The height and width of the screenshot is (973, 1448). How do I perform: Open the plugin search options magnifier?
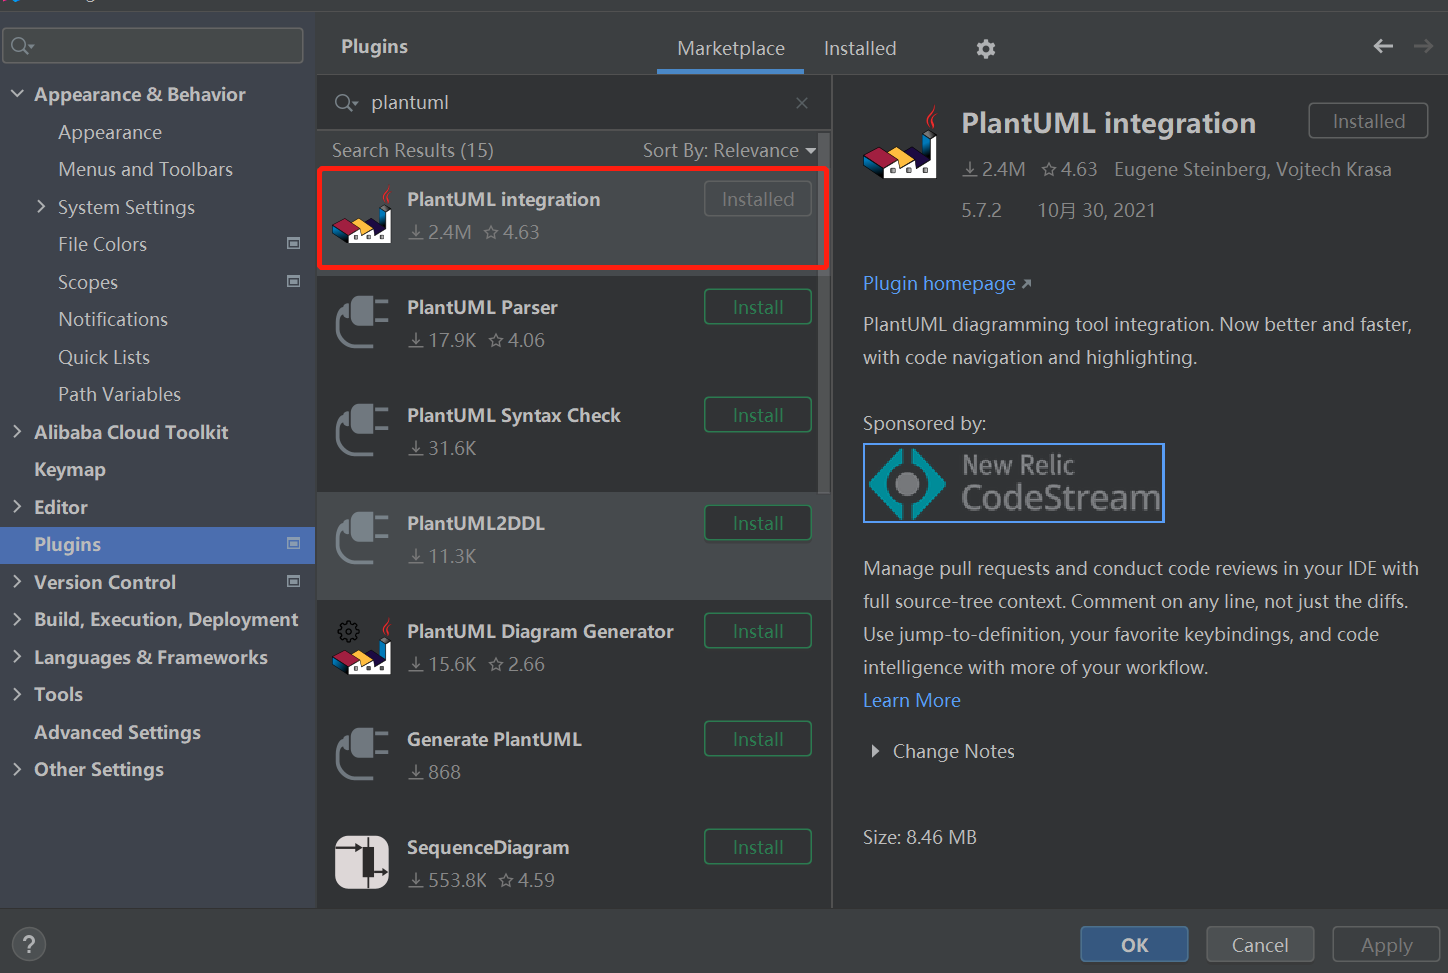tap(346, 103)
